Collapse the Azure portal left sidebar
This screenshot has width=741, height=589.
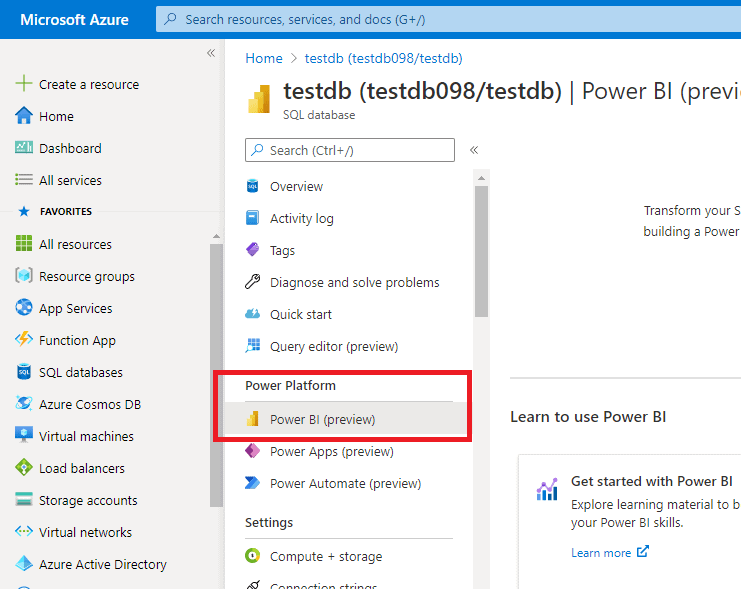pyautogui.click(x=211, y=53)
